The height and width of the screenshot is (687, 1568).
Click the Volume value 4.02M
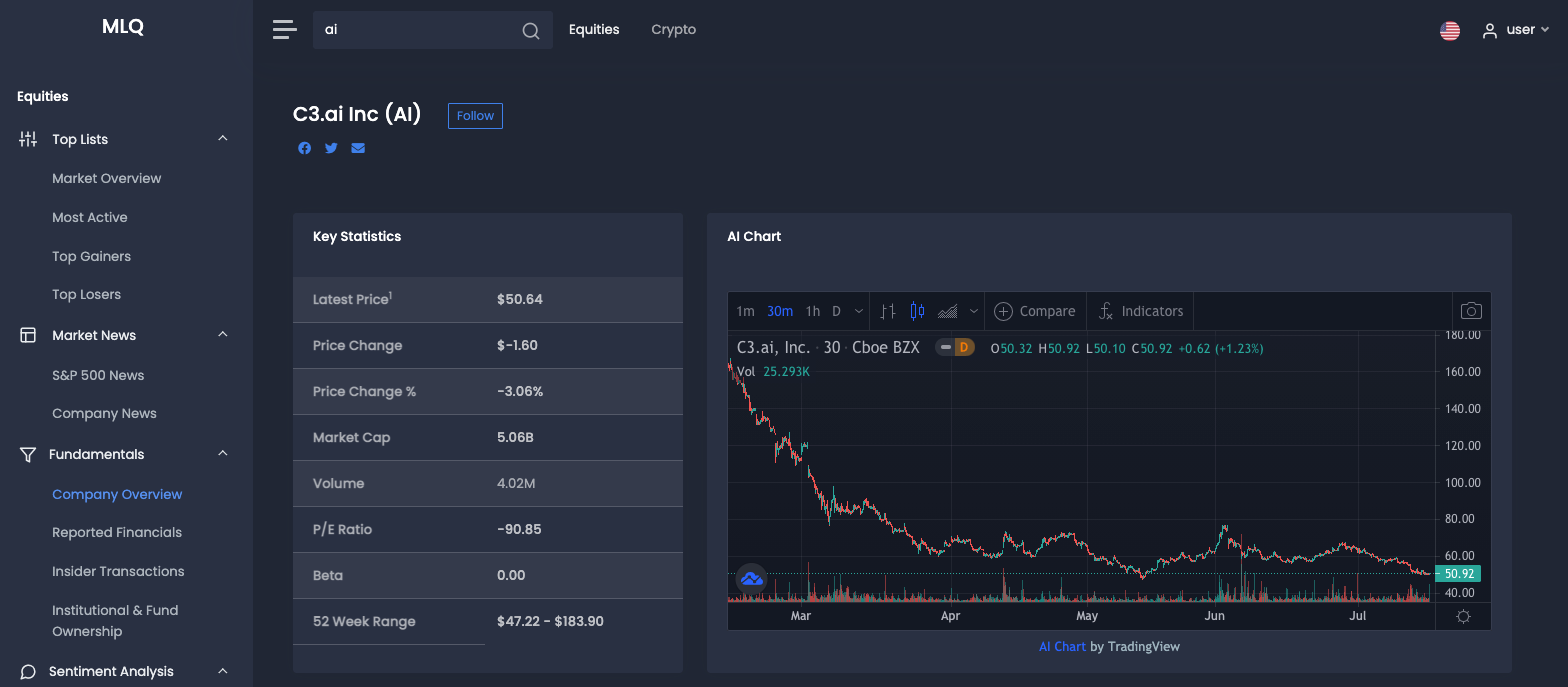[x=516, y=483]
